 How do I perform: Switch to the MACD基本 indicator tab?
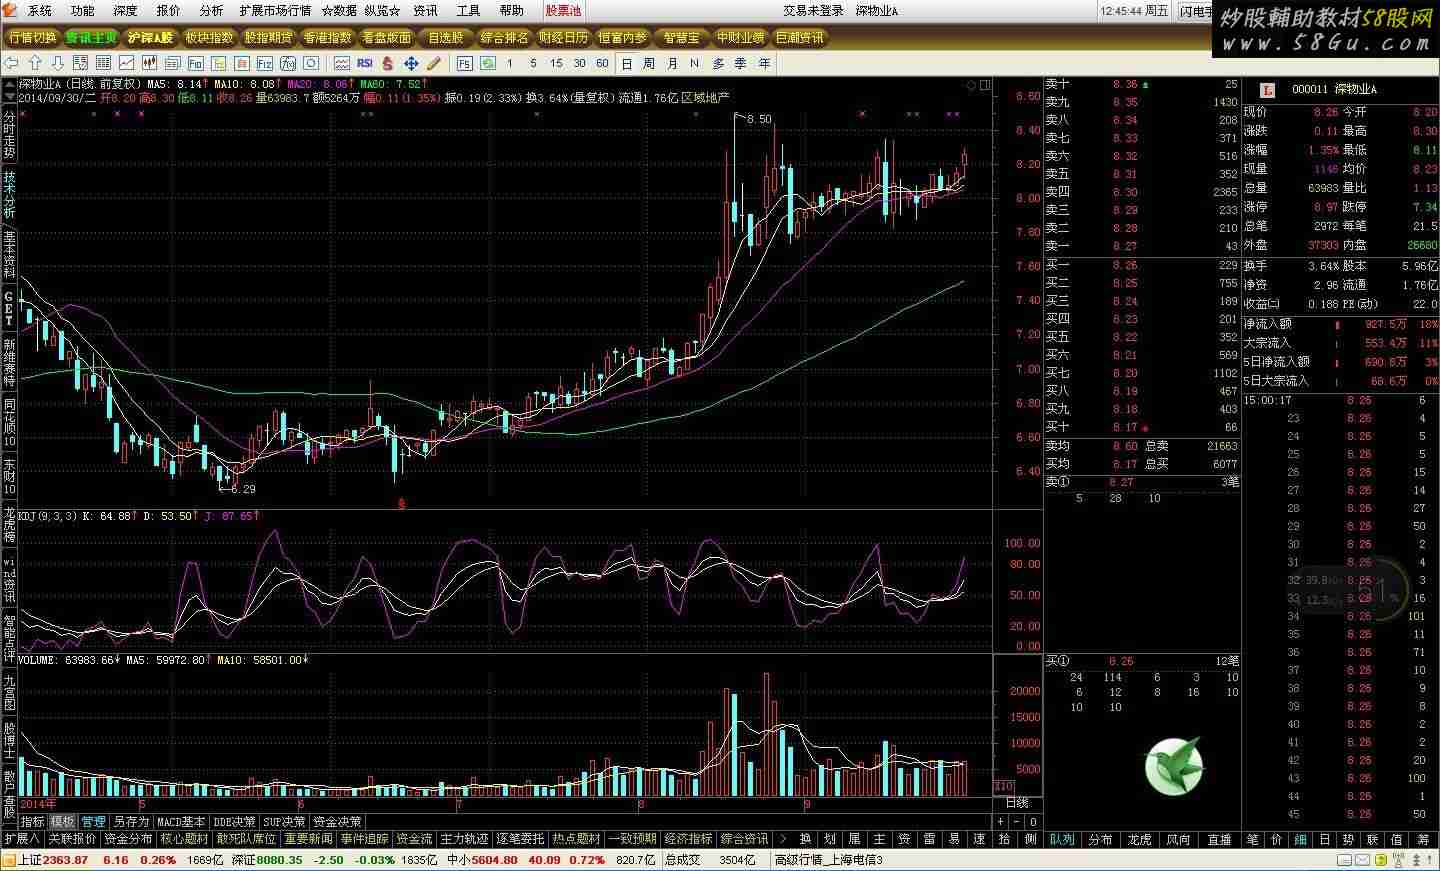[182, 822]
